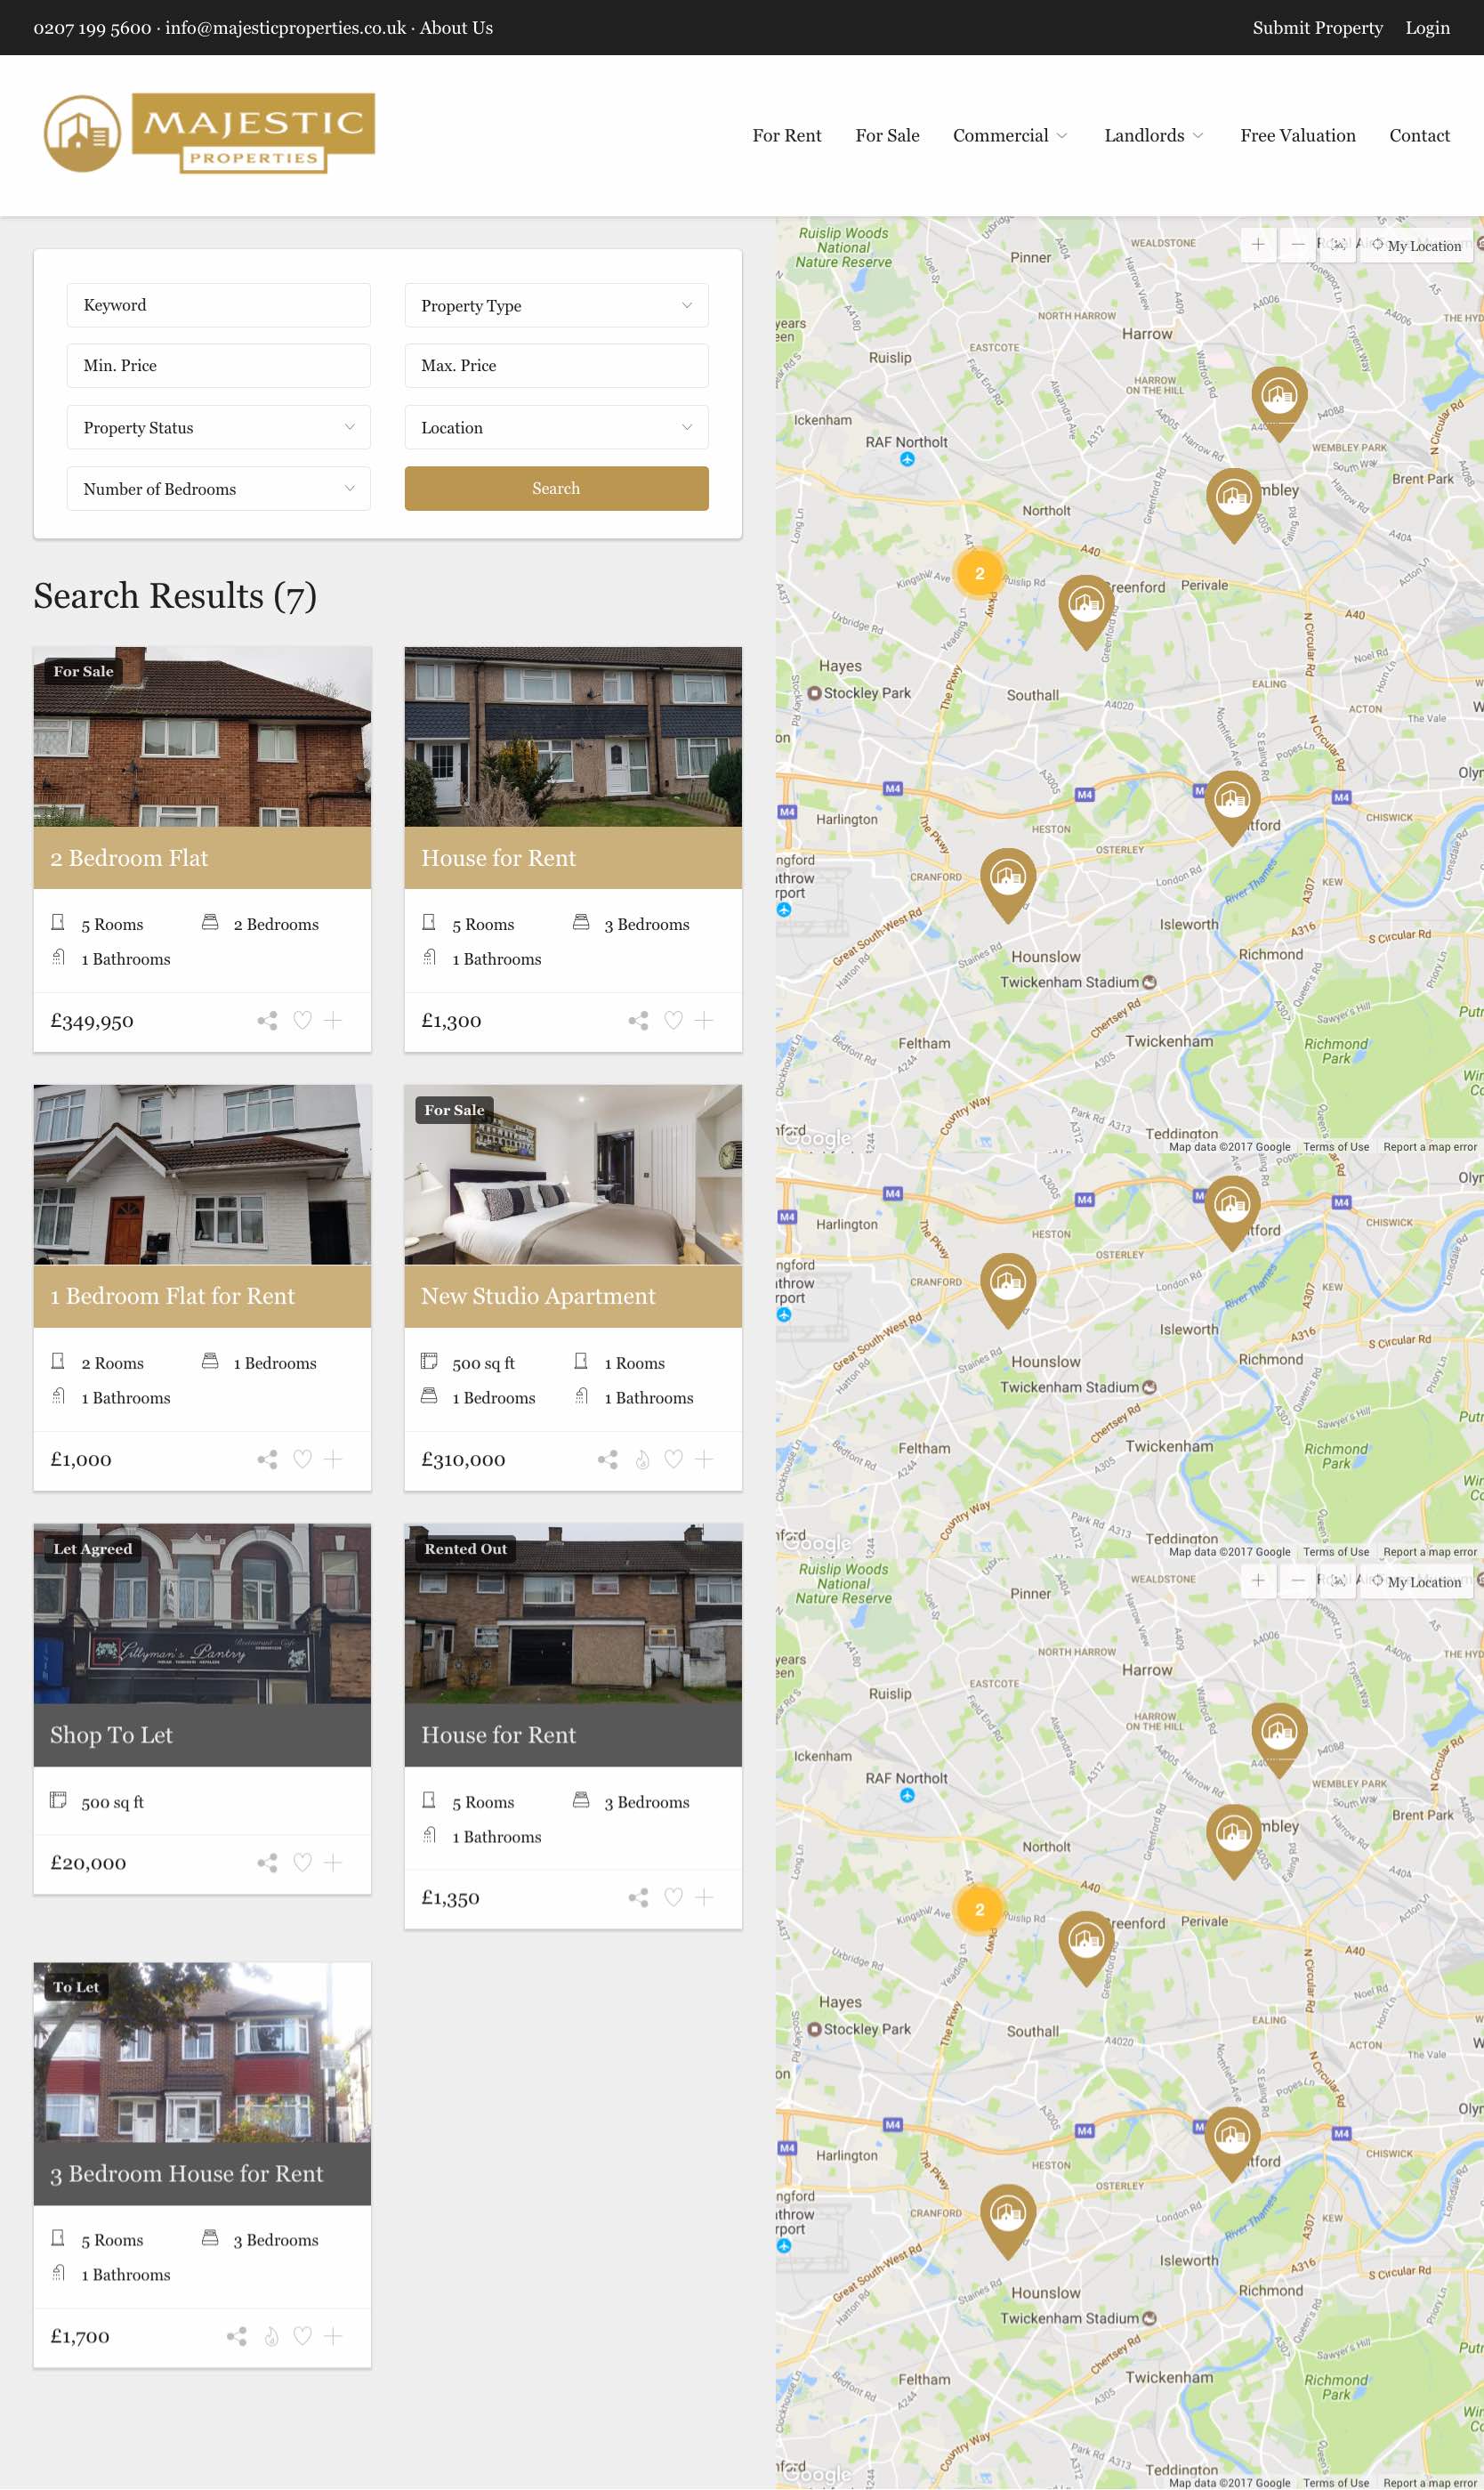Toggle map view with the top image icon button
Viewport: 1484px width, 2490px height.
(x=1338, y=245)
